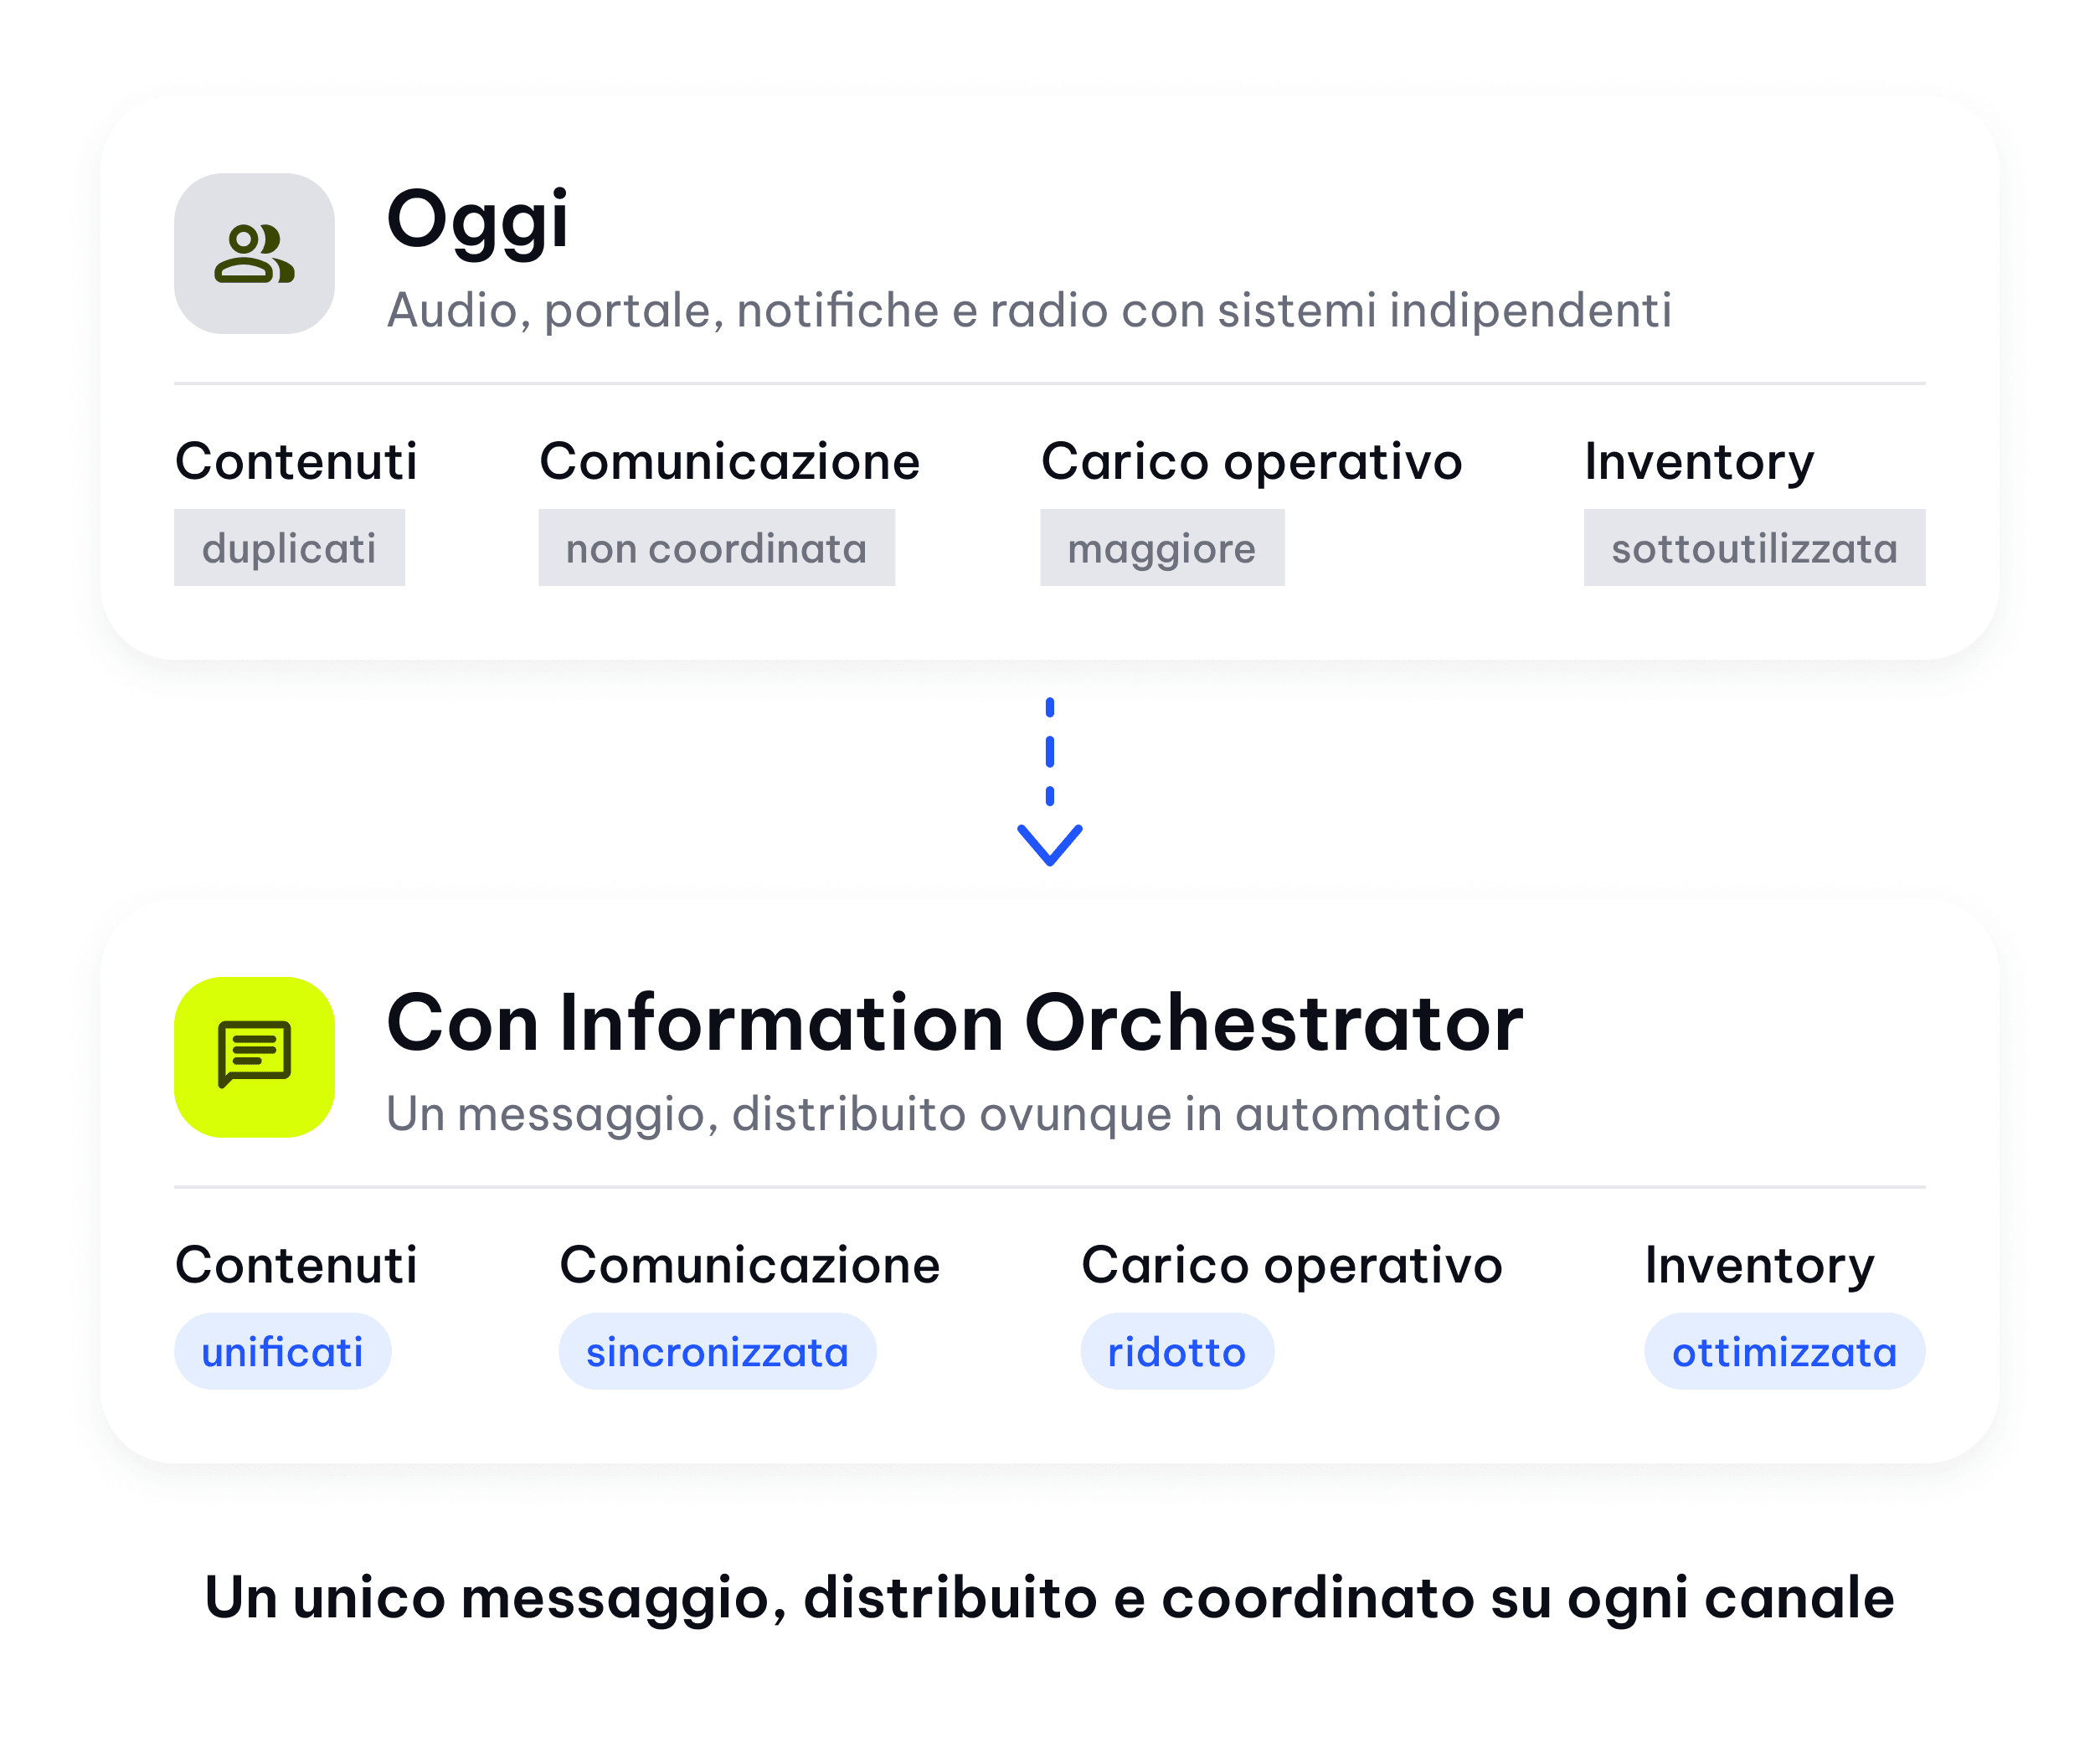The image size is (2100, 1758).
Task: Click the 'Un messaggio, distribuito ovunque' subtitle
Action: 943,1114
